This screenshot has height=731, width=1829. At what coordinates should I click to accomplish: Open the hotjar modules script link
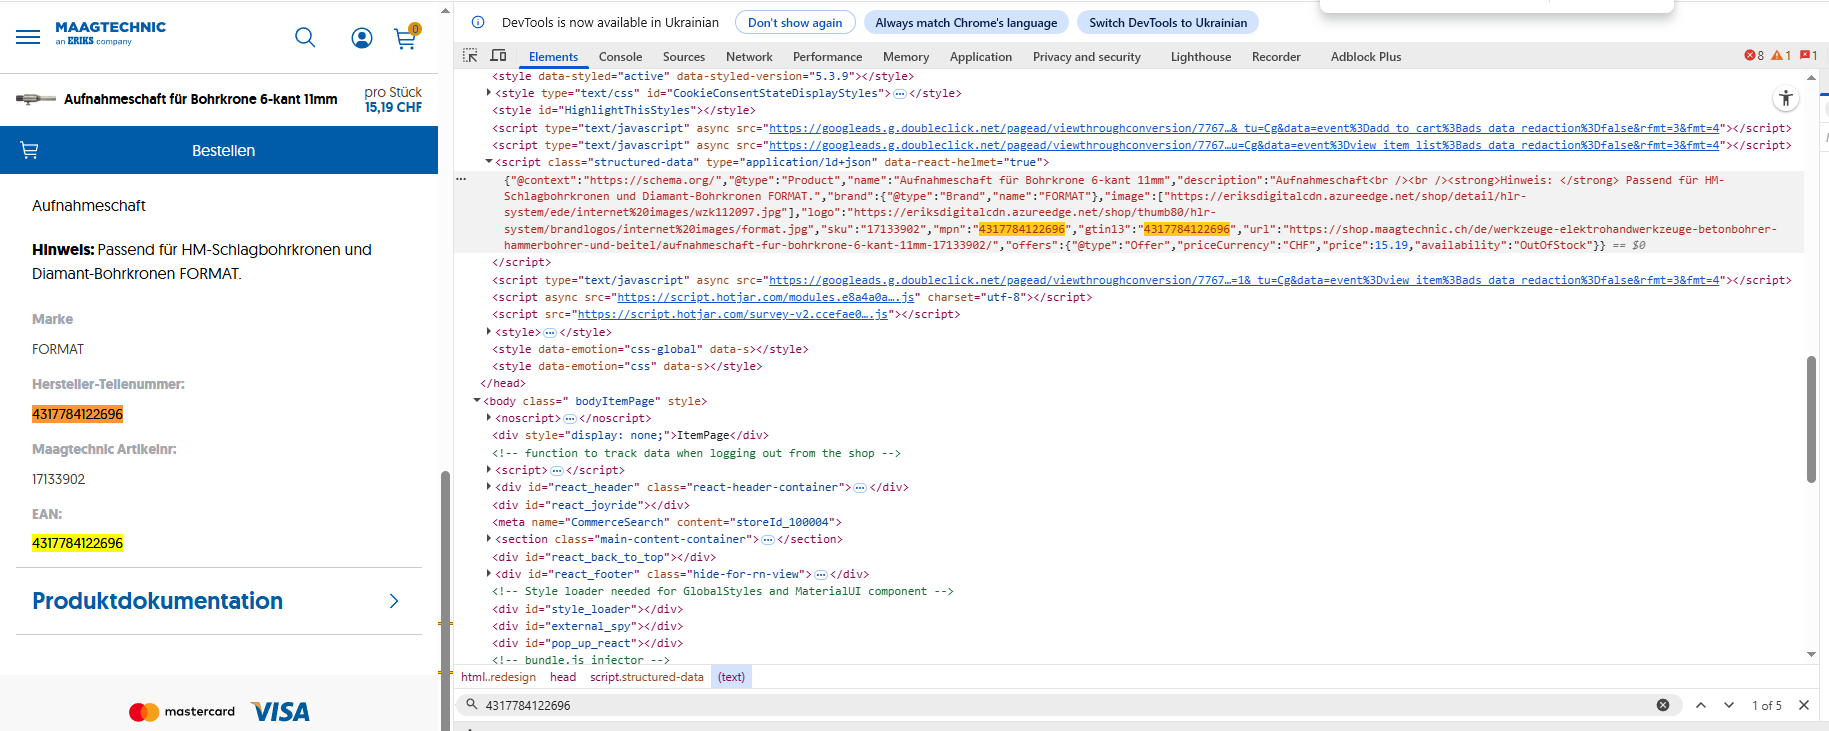766,297
